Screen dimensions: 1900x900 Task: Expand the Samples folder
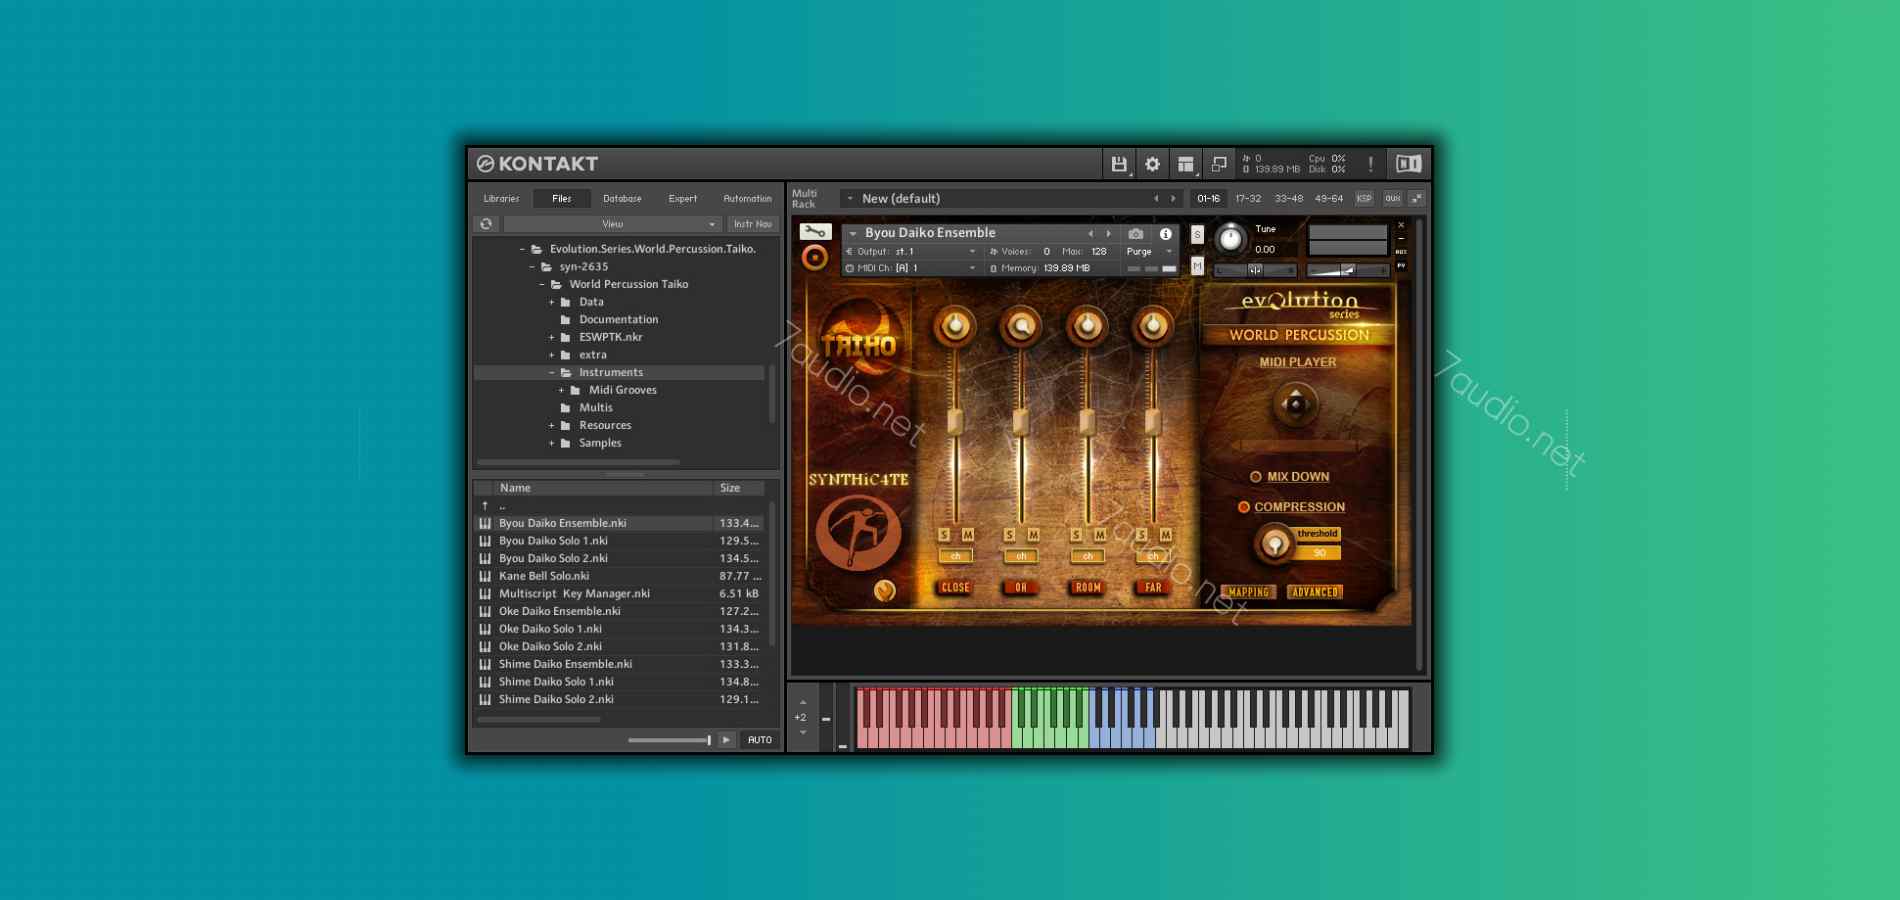[551, 443]
